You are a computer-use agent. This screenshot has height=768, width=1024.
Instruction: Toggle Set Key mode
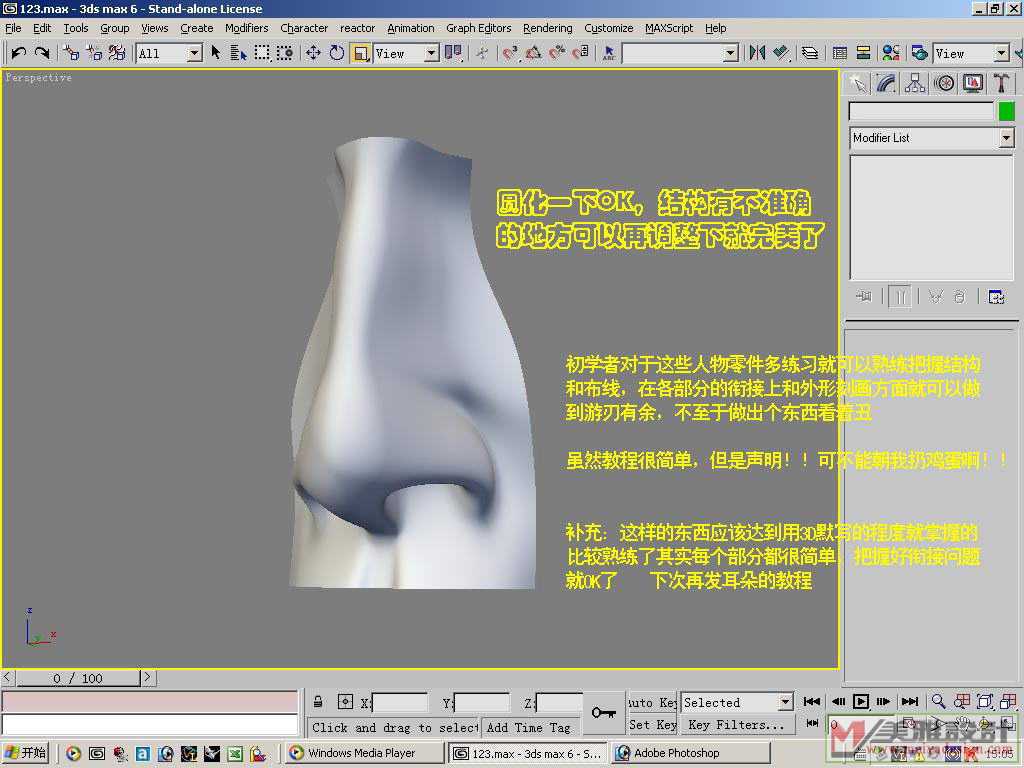coord(652,725)
